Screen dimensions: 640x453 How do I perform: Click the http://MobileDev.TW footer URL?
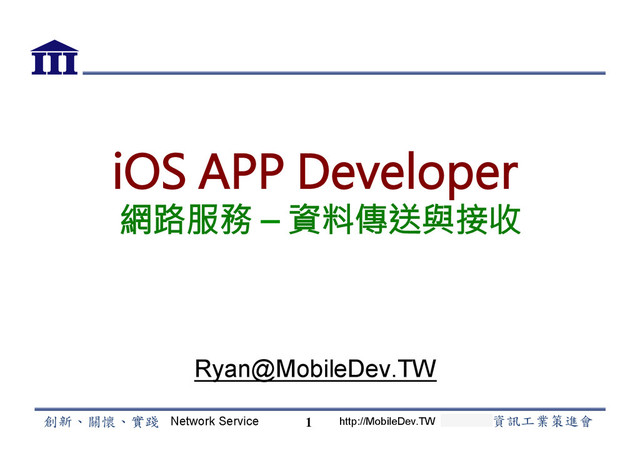pos(387,421)
